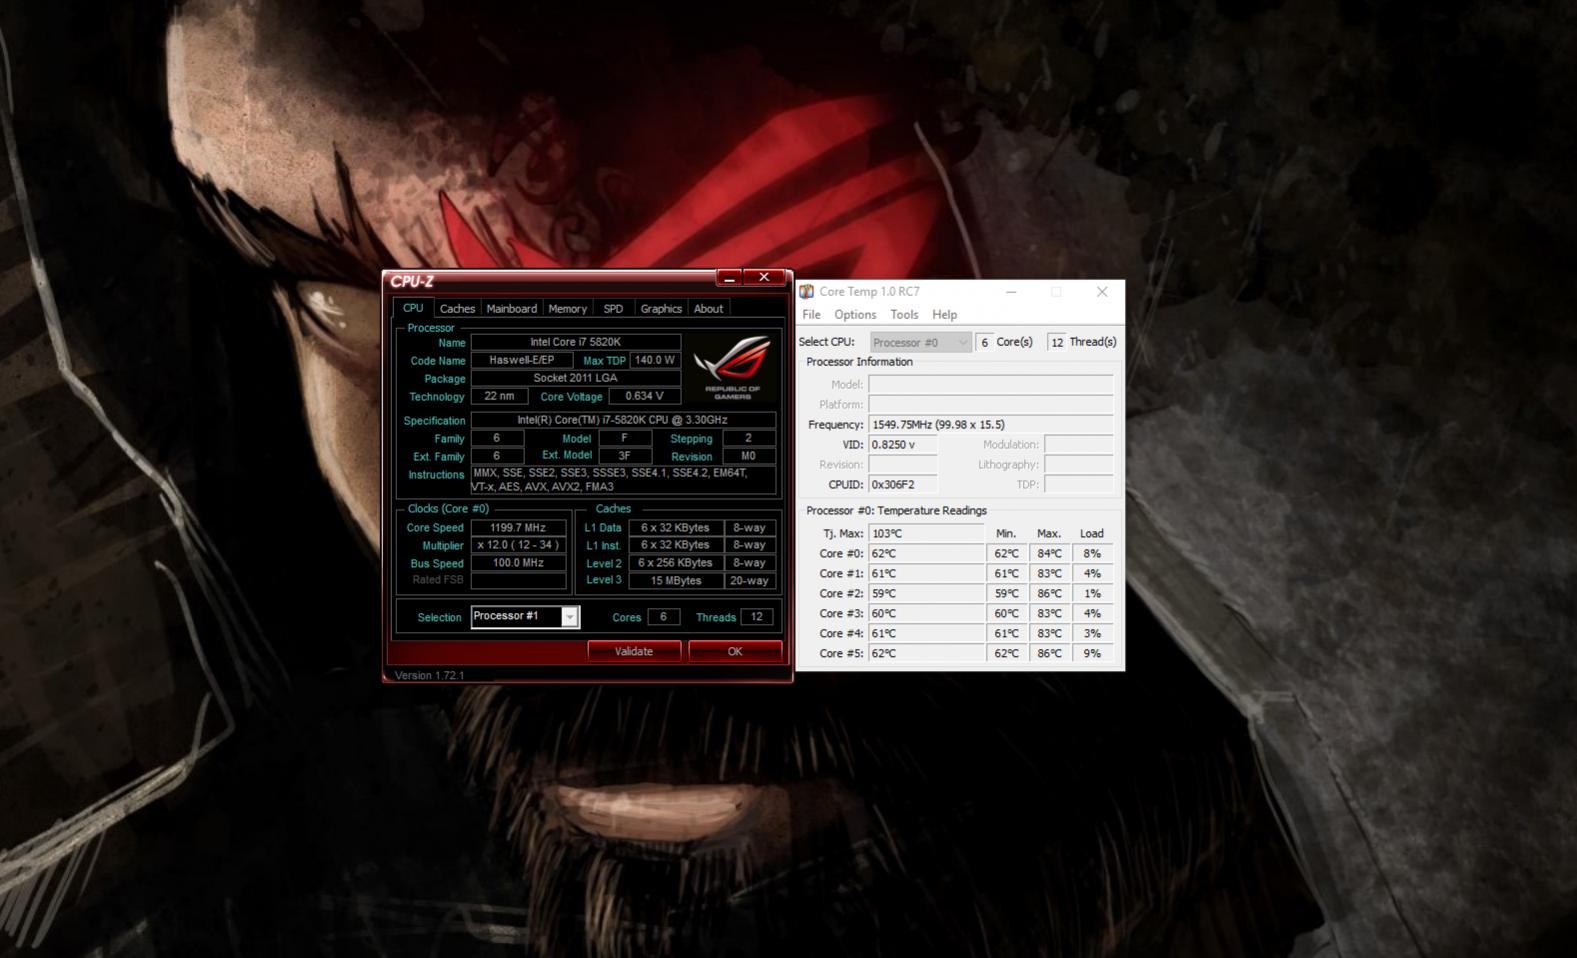
Task: Open the SPD tab in CPU-Z
Action: coord(613,309)
